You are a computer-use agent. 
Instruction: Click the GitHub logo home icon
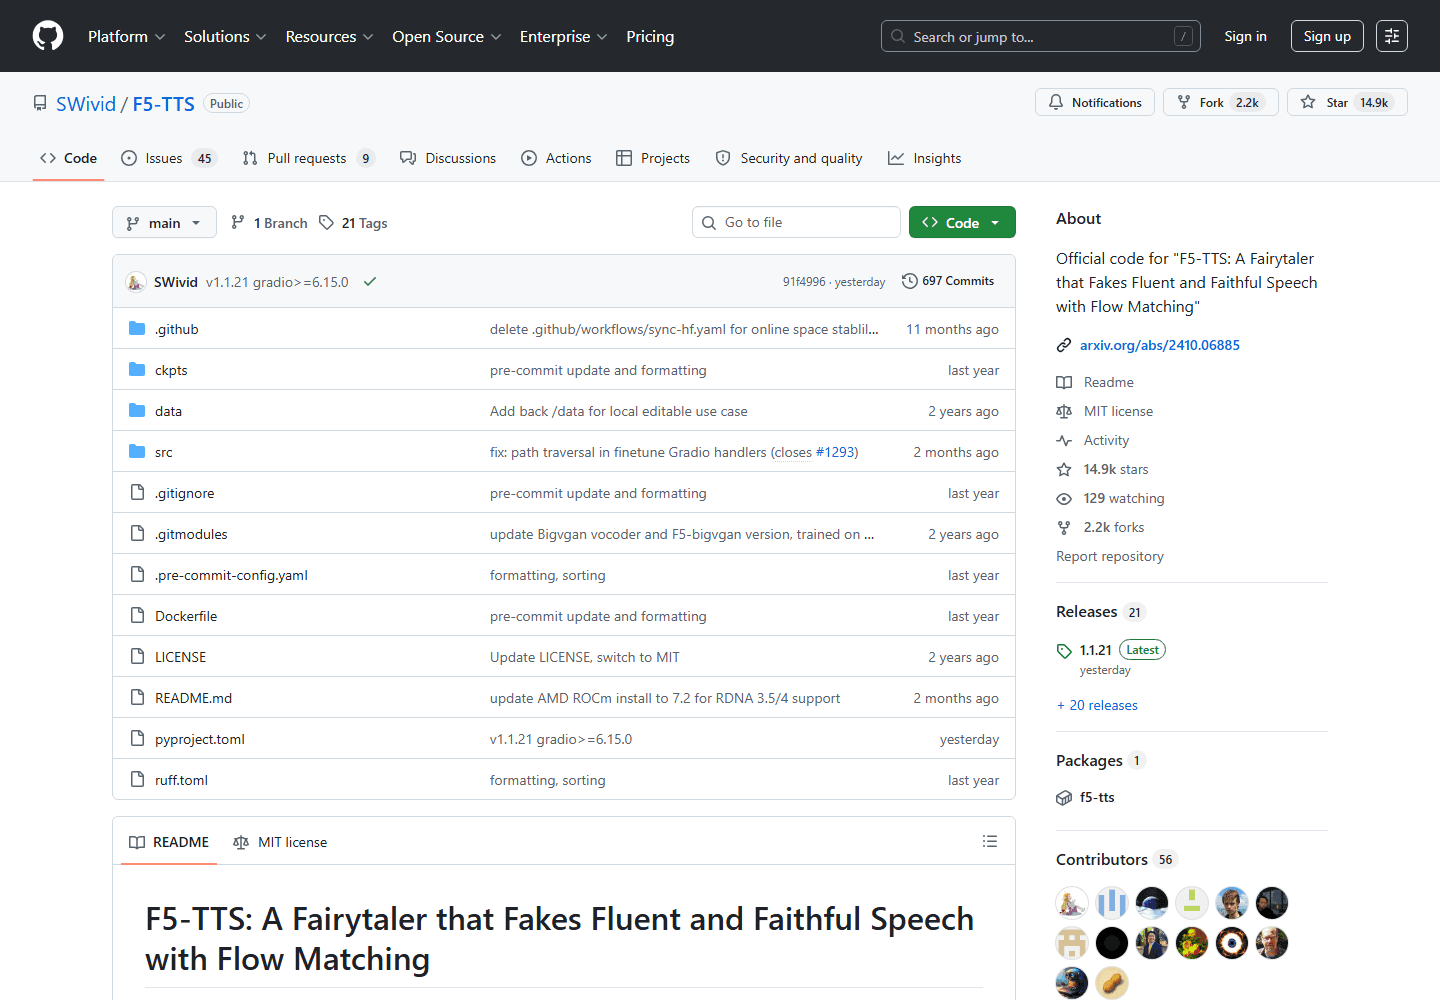click(48, 36)
